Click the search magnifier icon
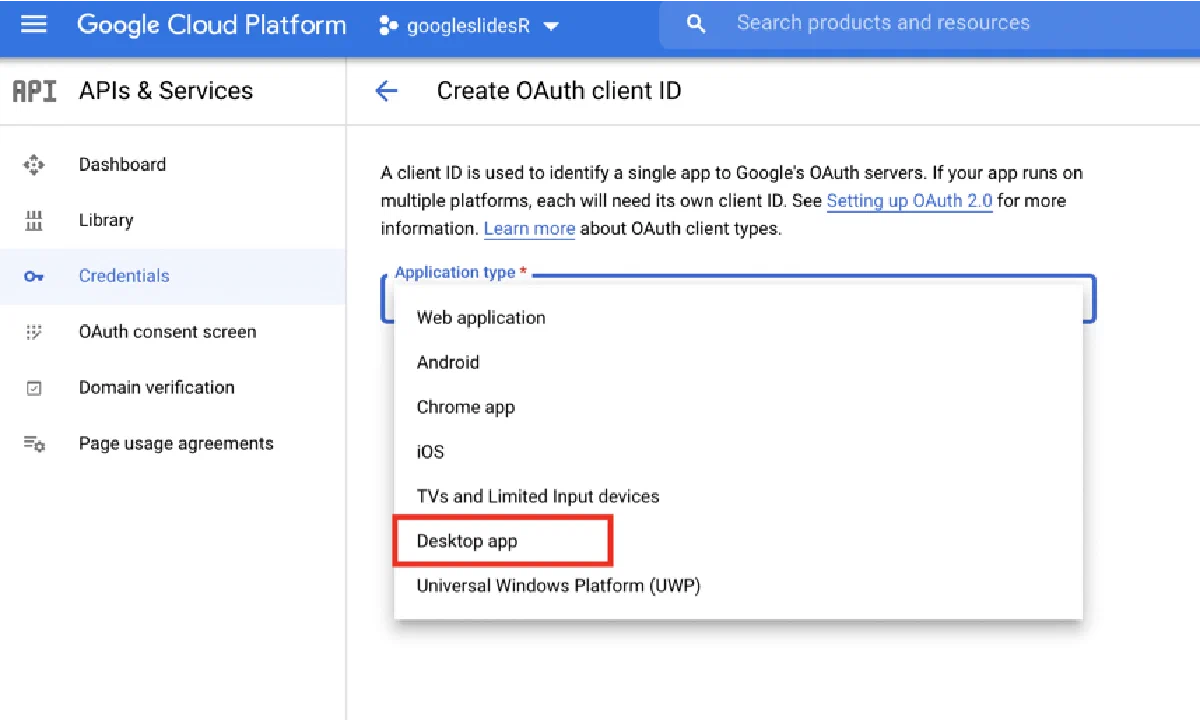The height and width of the screenshot is (720, 1200). [697, 24]
